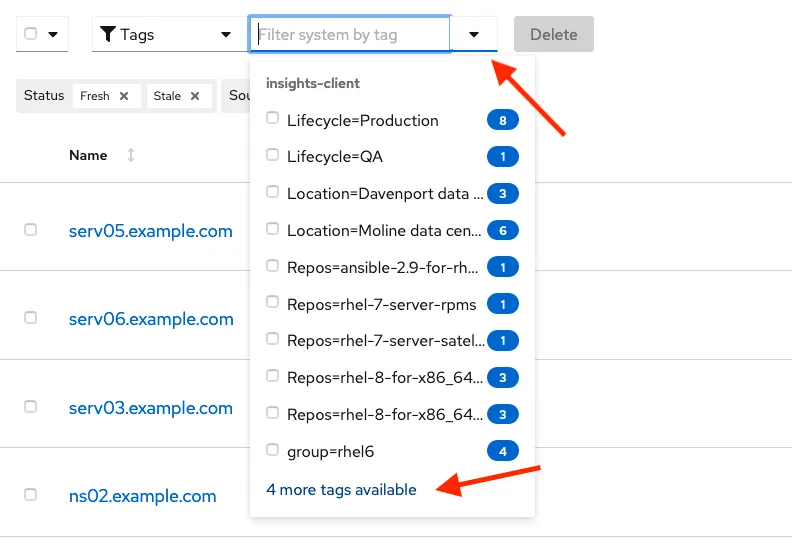Click the Delete button
The height and width of the screenshot is (544, 792).
[x=553, y=34]
